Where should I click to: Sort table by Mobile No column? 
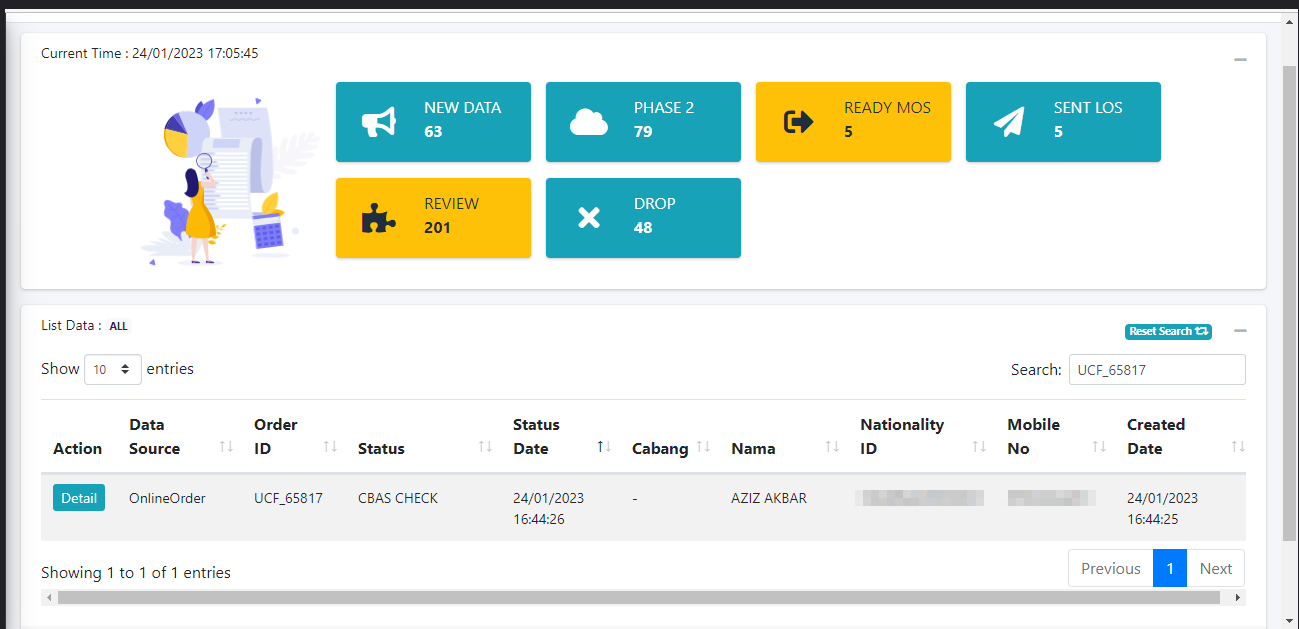(x=1055, y=437)
